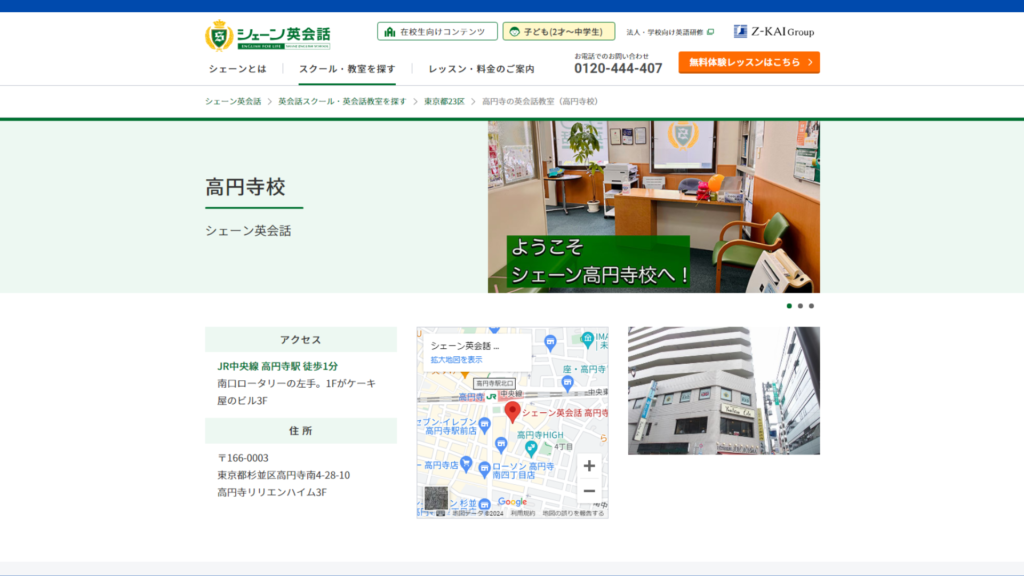Viewport: 1024px width, 576px height.
Task: Click ローソン 高円寺南四丁目店 map marker
Action: (485, 468)
